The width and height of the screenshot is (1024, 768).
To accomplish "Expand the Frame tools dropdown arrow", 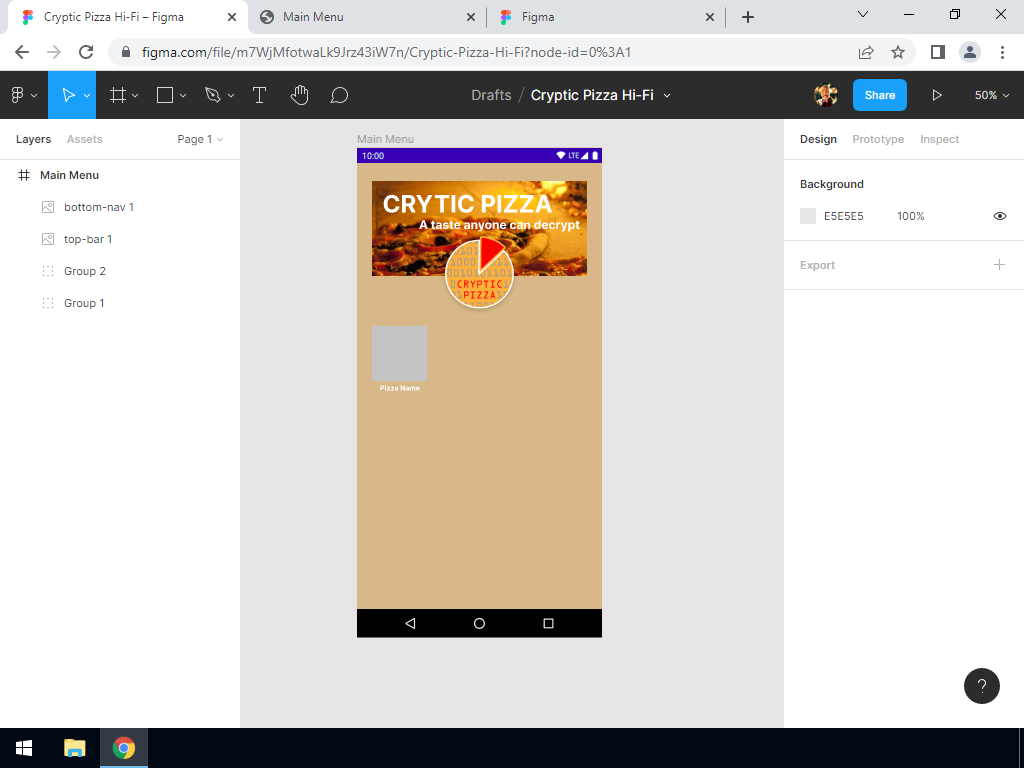I will click(135, 96).
